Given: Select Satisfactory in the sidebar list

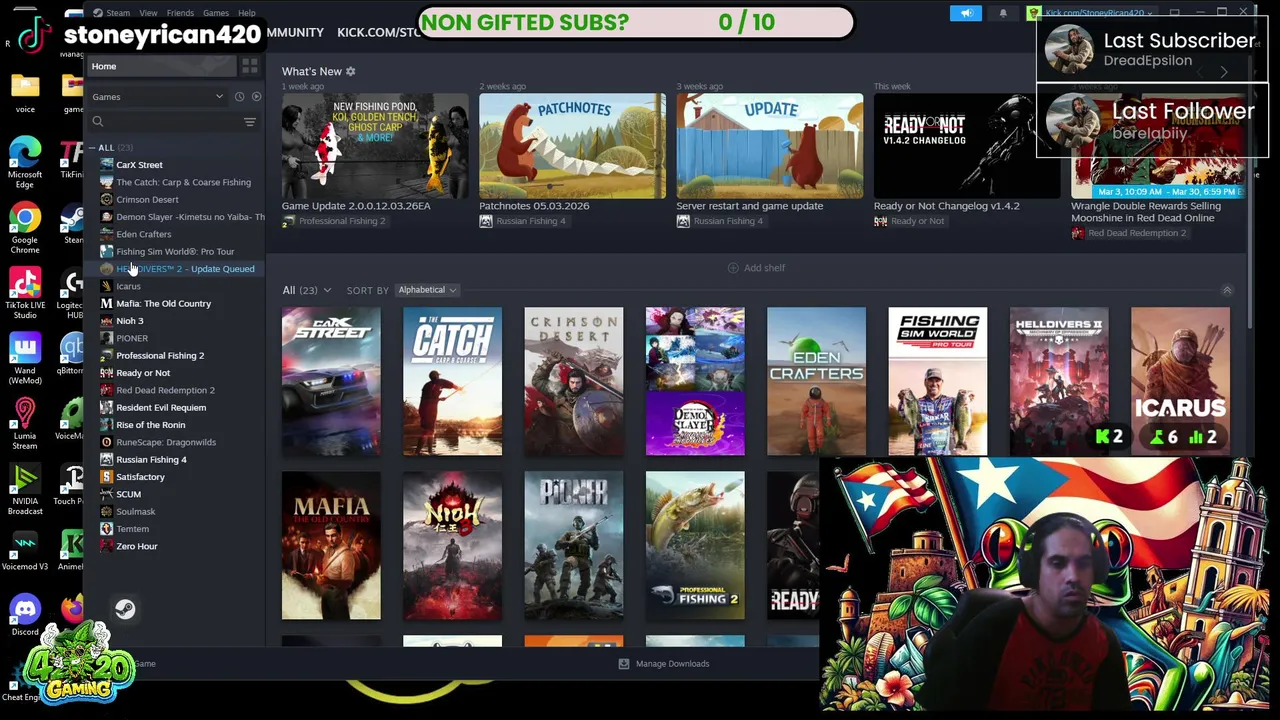Looking at the screenshot, I should point(140,477).
